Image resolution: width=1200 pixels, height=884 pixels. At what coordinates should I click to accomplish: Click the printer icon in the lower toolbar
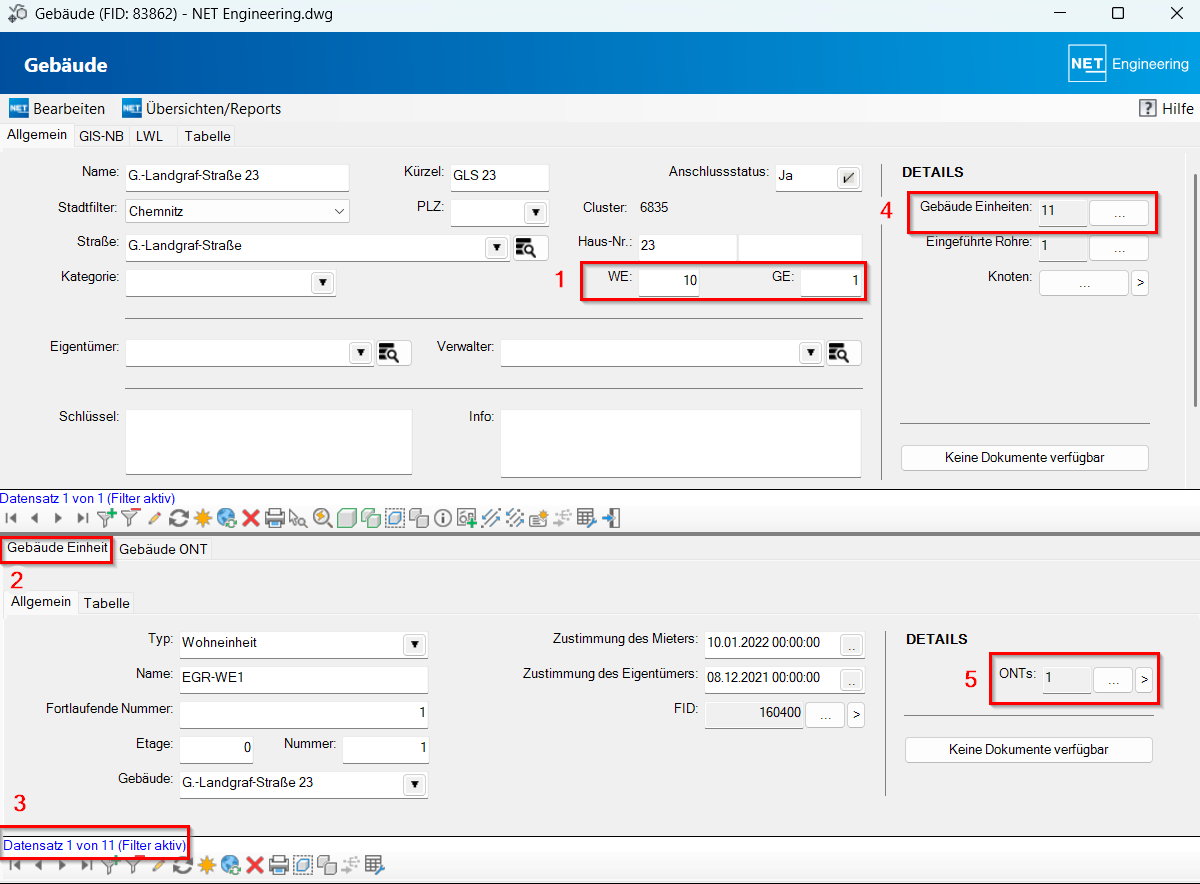pos(279,864)
